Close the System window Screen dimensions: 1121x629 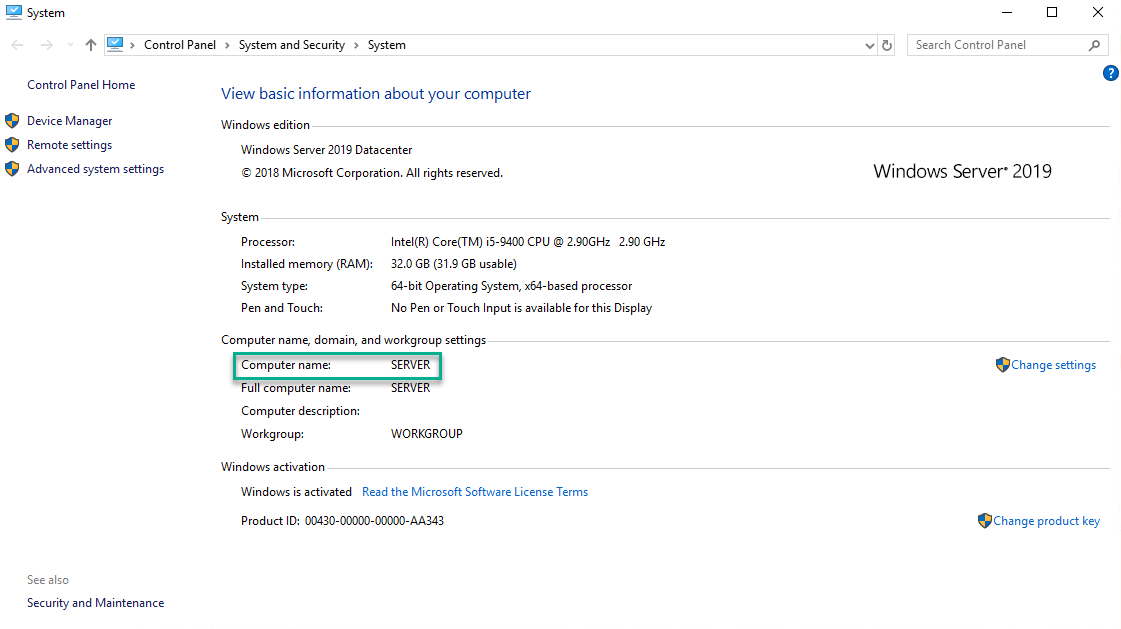point(1097,12)
